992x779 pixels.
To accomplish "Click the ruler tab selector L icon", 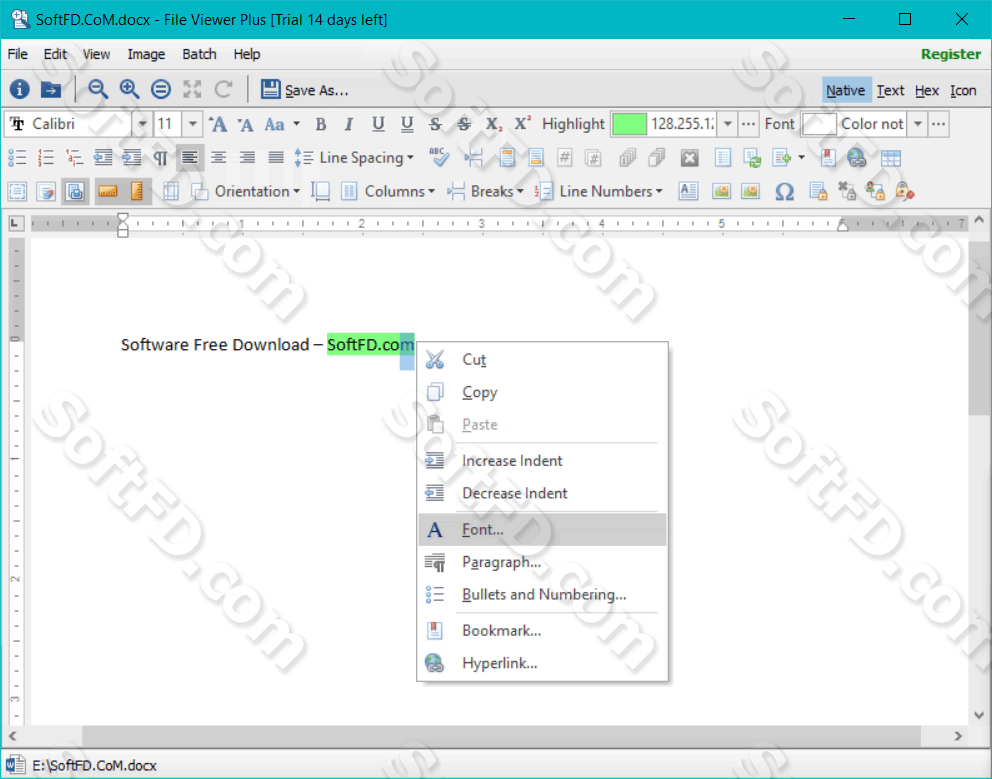I will coord(16,223).
